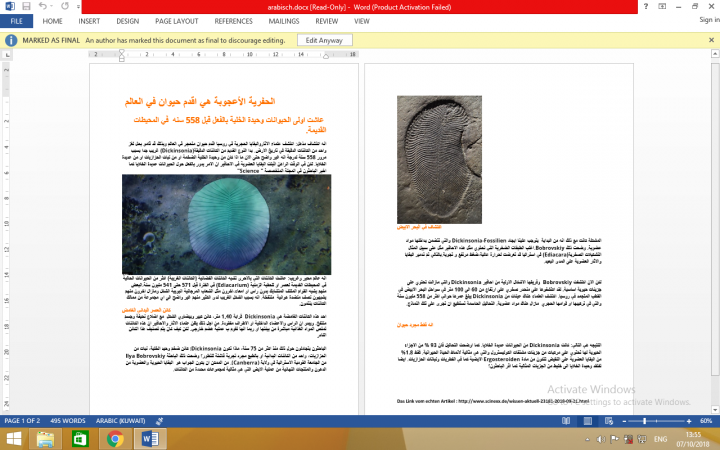Click the orange Arabic title heading
Screen dimensions: 720x450
coord(200,101)
